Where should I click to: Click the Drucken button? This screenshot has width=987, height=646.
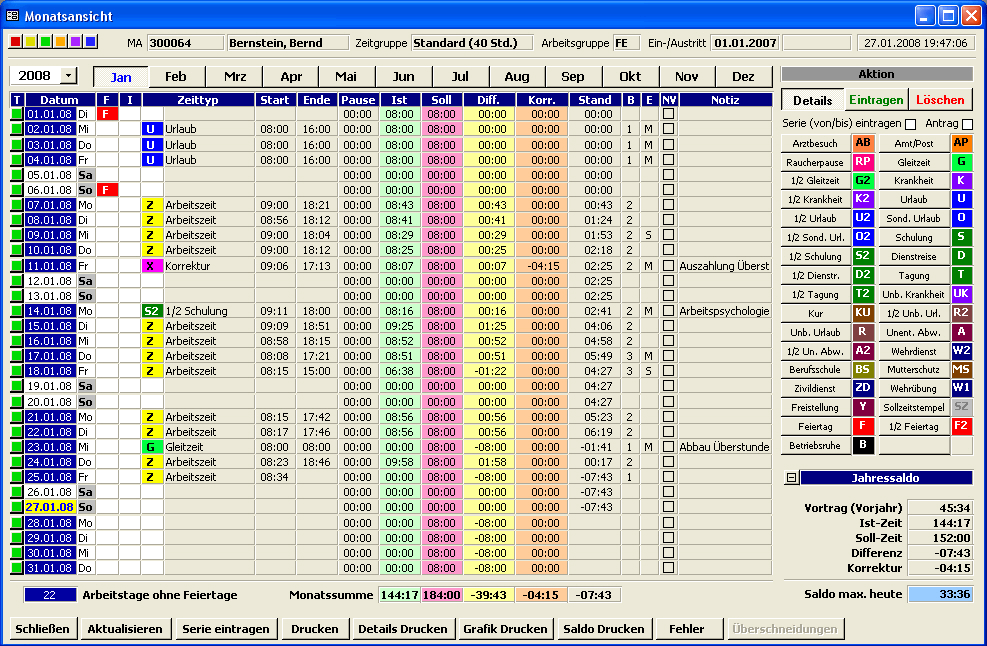(x=314, y=628)
